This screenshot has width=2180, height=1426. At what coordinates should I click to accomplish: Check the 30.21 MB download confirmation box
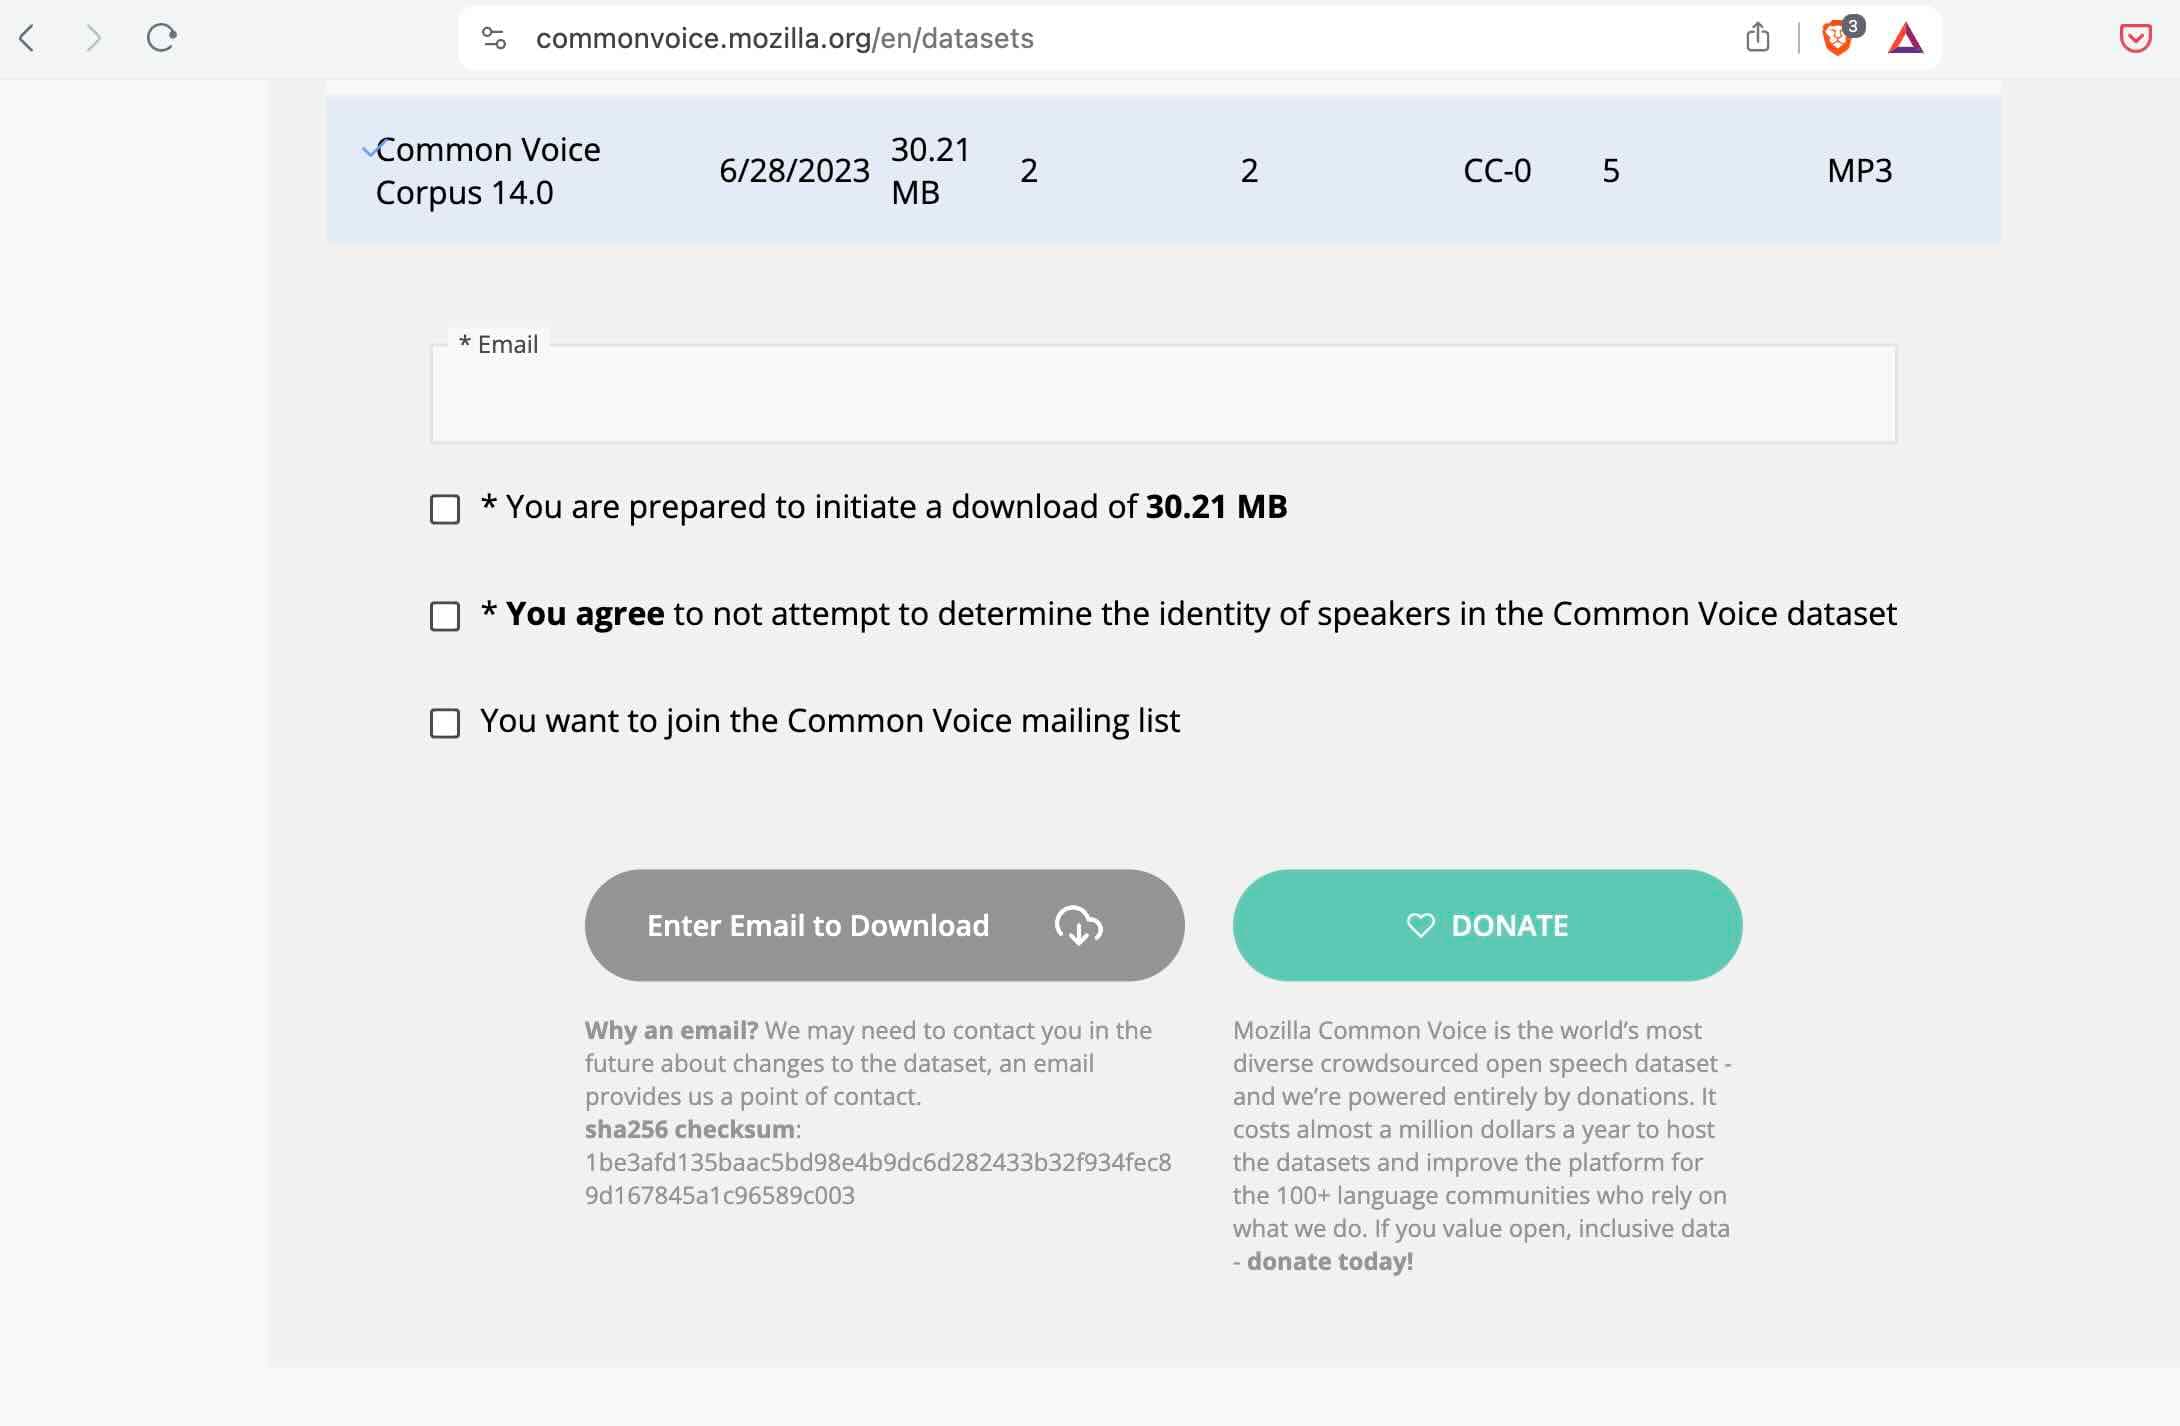(x=445, y=509)
